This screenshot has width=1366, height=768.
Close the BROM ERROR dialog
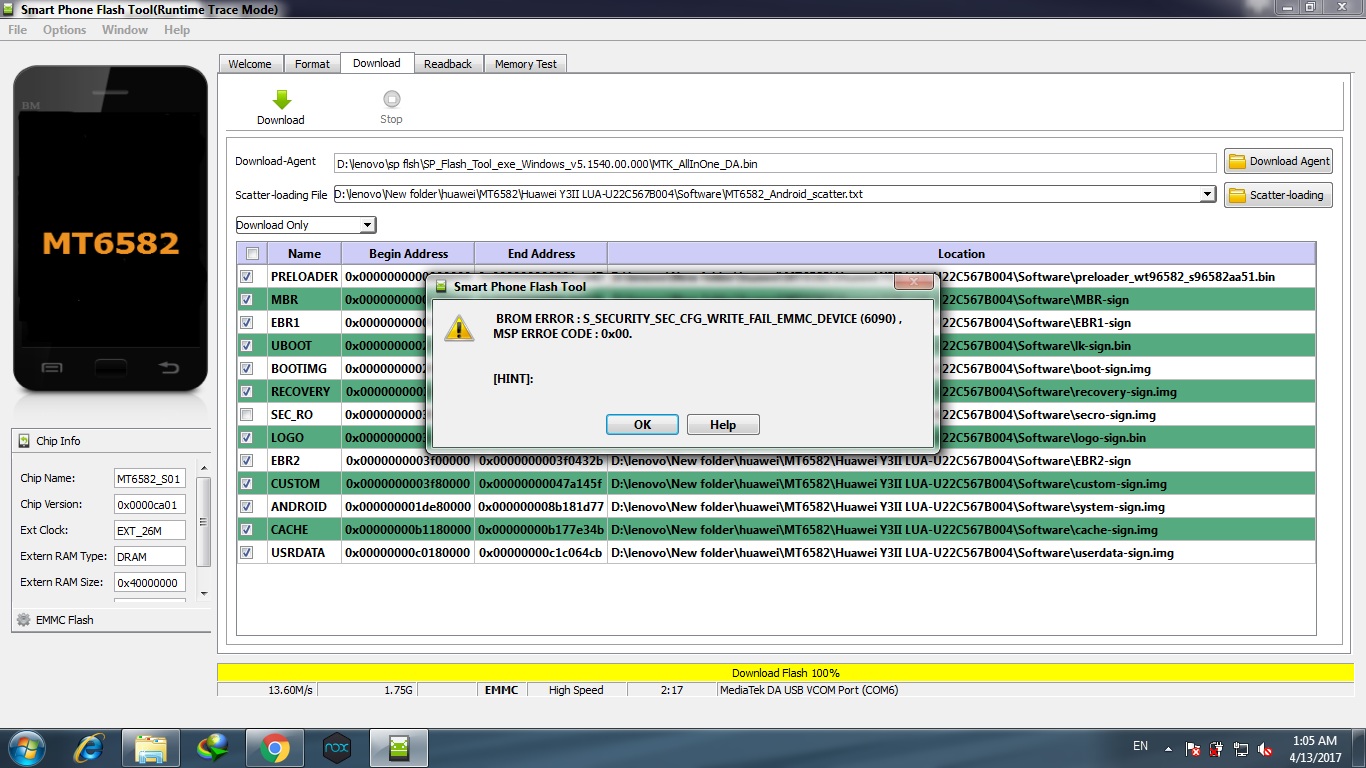click(x=912, y=284)
